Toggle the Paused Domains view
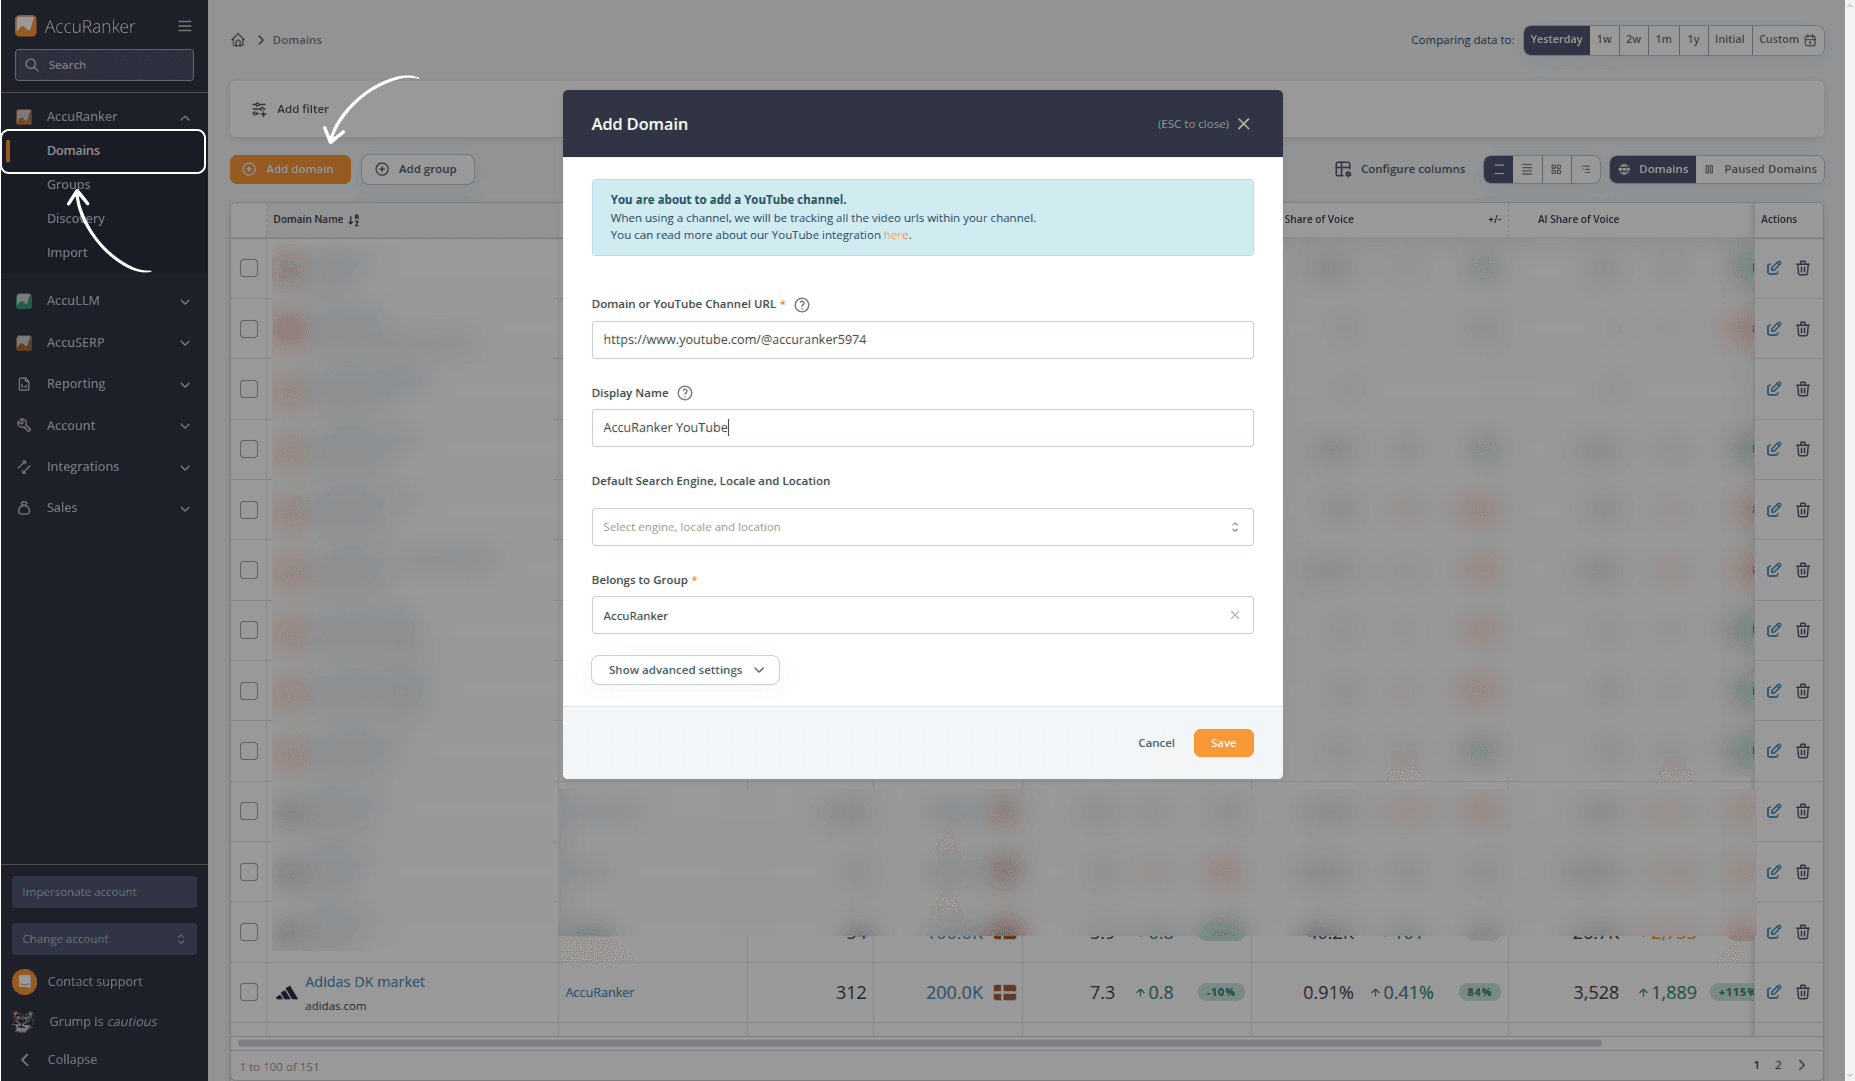Viewport: 1855px width, 1081px height. (1760, 169)
